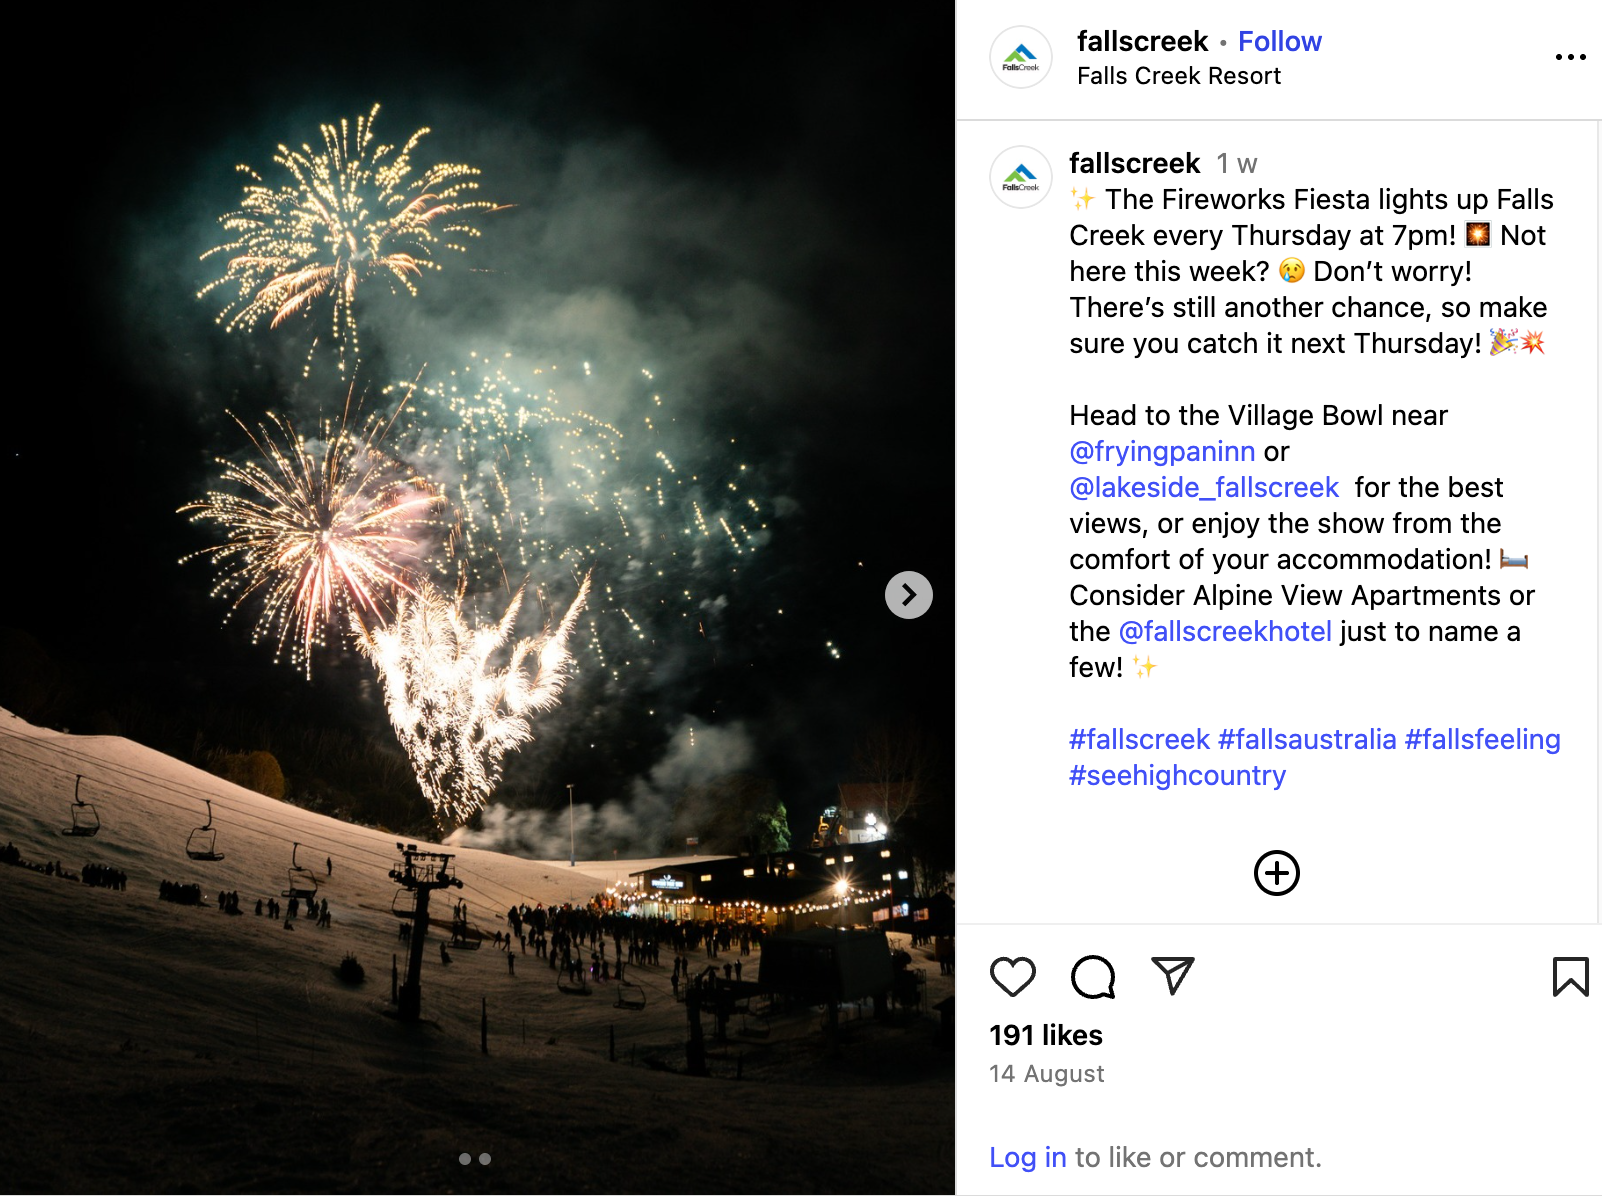
Task: Load more comments with plus circle icon
Action: [1276, 873]
